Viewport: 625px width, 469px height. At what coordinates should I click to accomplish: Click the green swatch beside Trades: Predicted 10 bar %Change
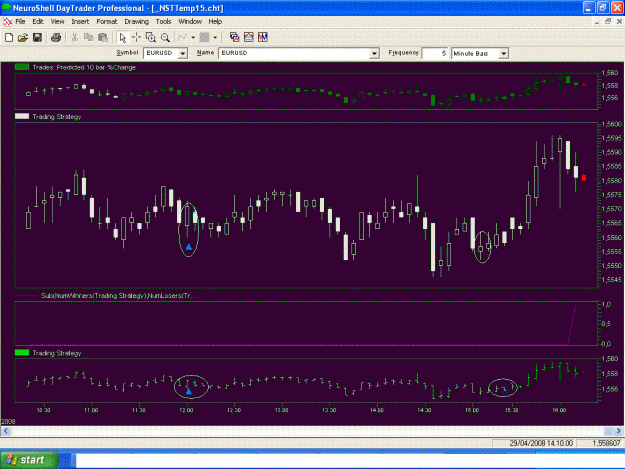click(x=22, y=67)
